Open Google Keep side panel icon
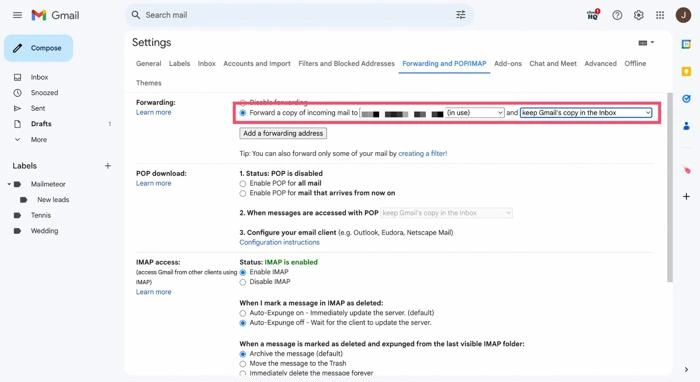Image resolution: width=700 pixels, height=382 pixels. pyautogui.click(x=686, y=71)
